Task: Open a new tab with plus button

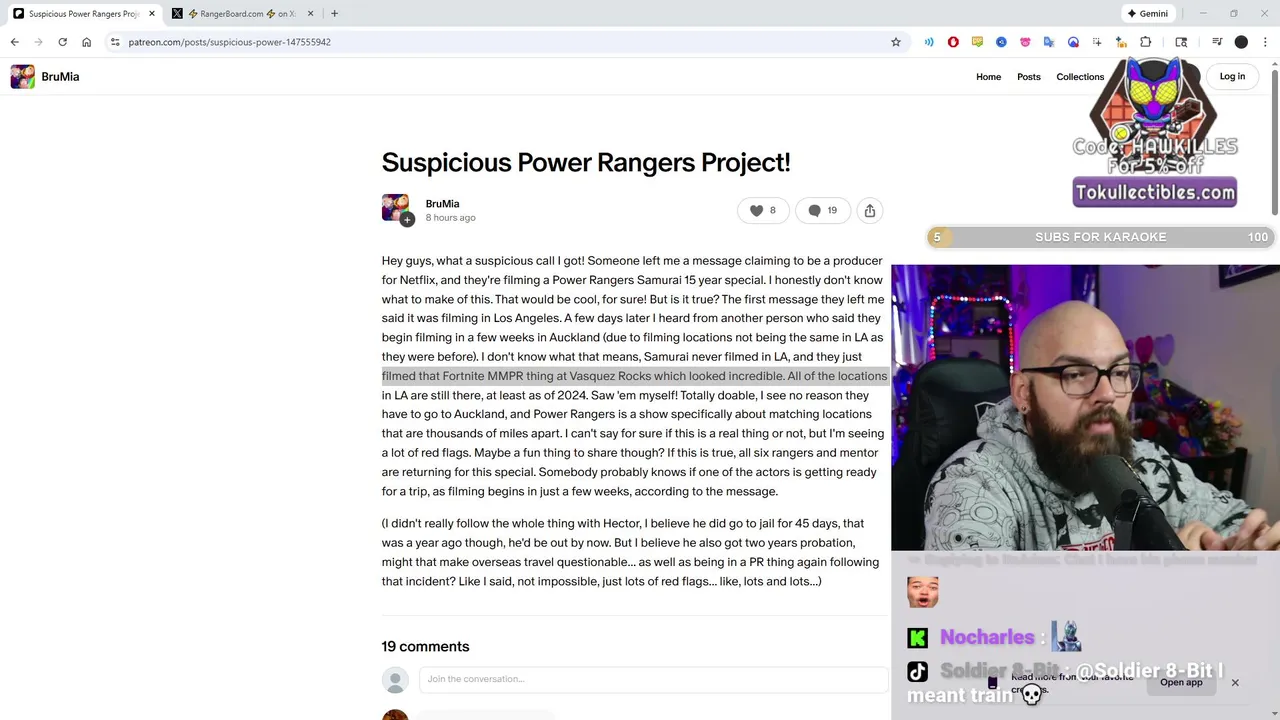Action: tap(334, 13)
